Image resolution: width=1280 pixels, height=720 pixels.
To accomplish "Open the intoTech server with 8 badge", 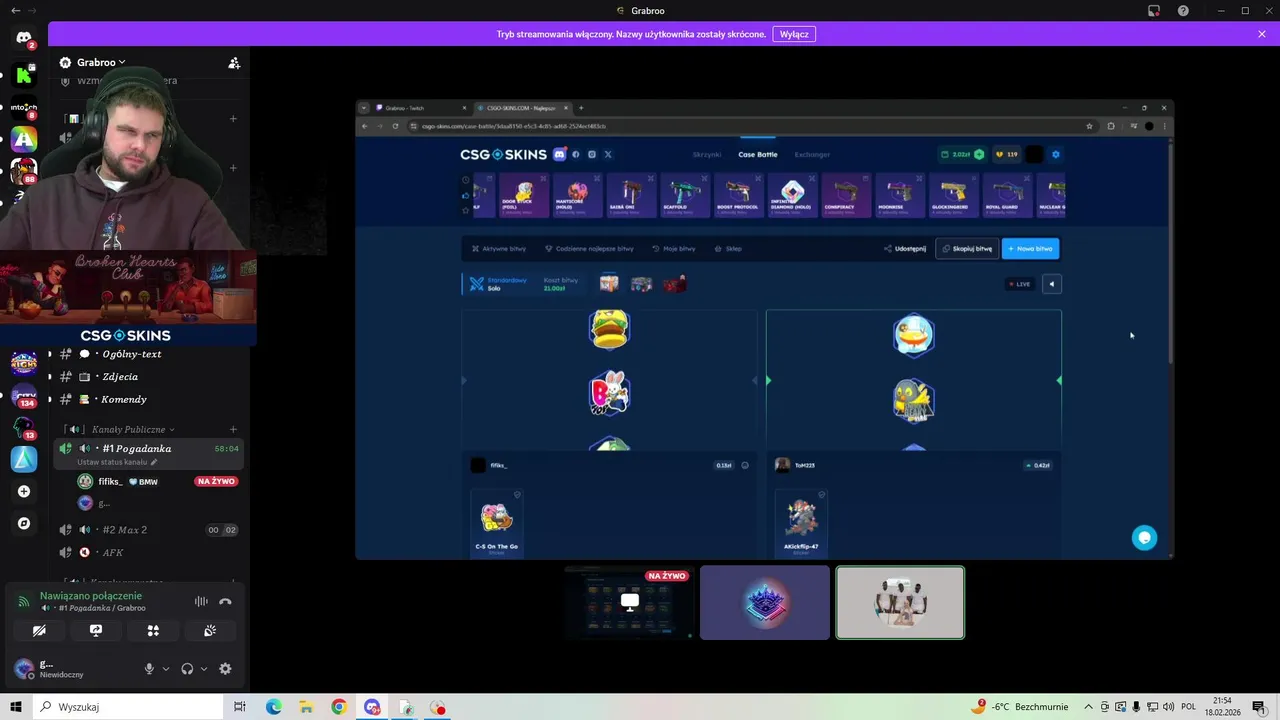I will point(24,107).
